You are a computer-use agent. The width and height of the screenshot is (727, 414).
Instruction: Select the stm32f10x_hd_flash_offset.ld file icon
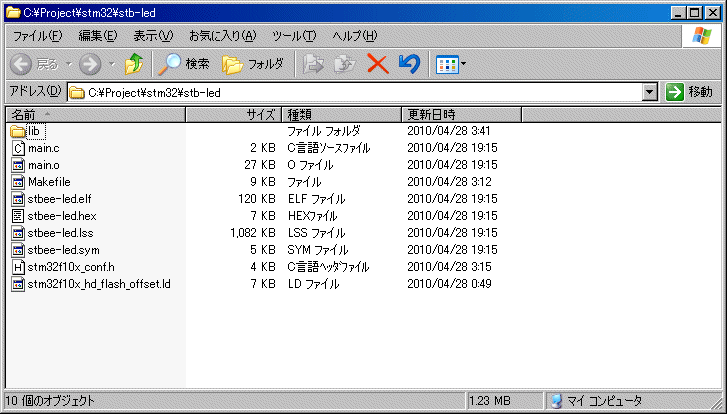coord(18,284)
